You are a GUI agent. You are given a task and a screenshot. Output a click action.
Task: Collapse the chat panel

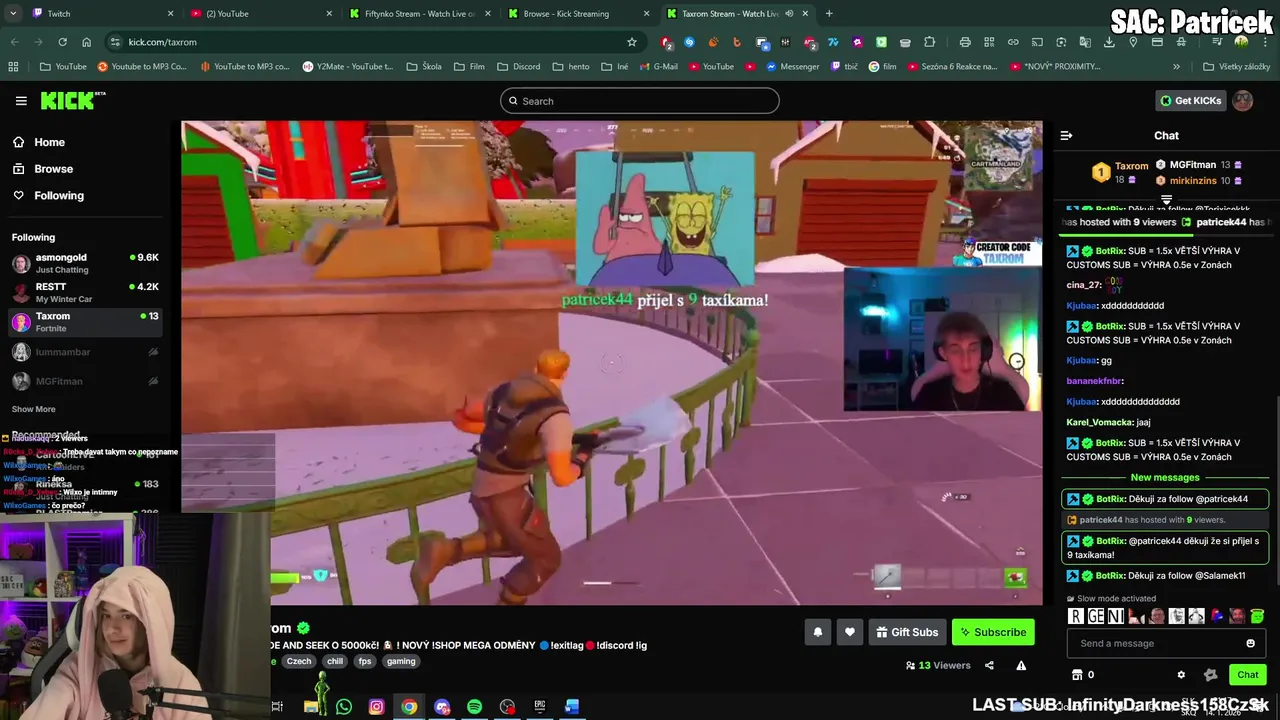coord(1066,135)
